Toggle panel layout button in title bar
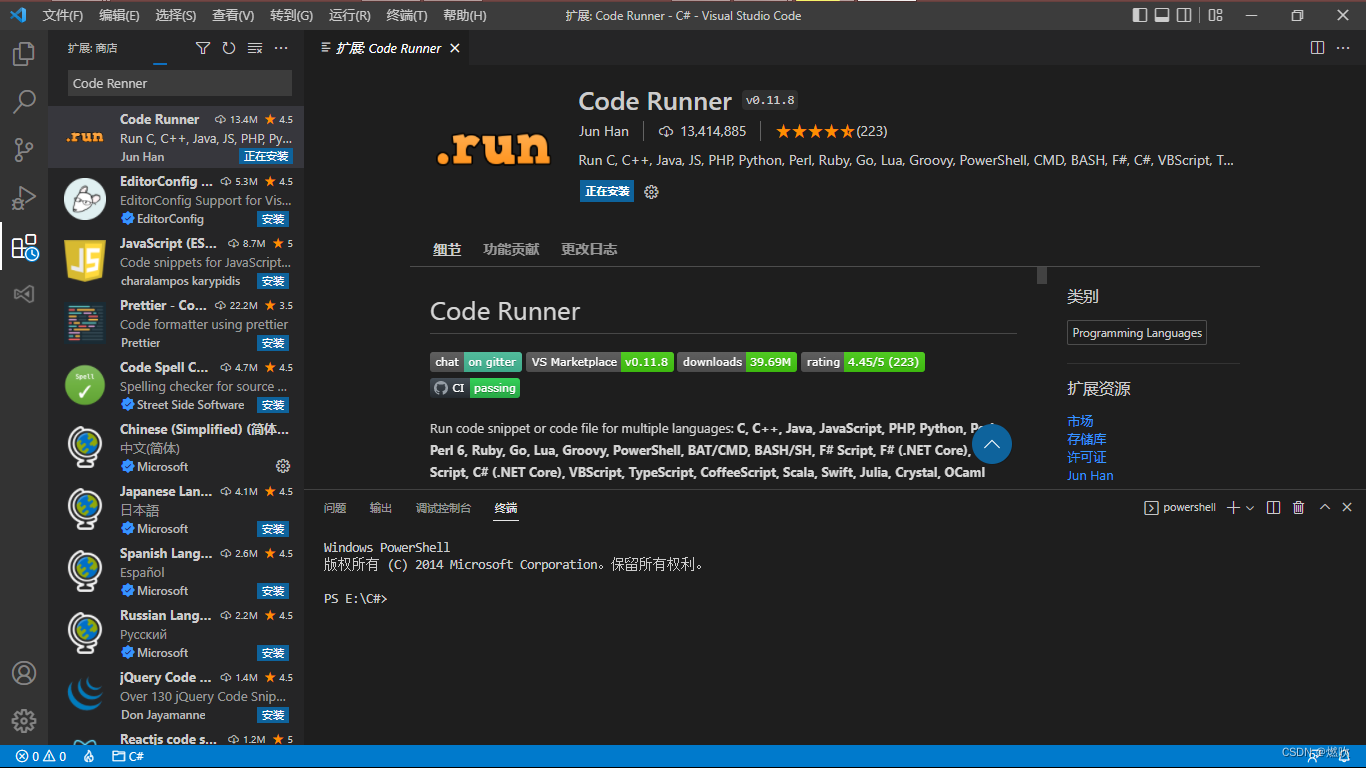Image resolution: width=1366 pixels, height=768 pixels. click(1162, 15)
